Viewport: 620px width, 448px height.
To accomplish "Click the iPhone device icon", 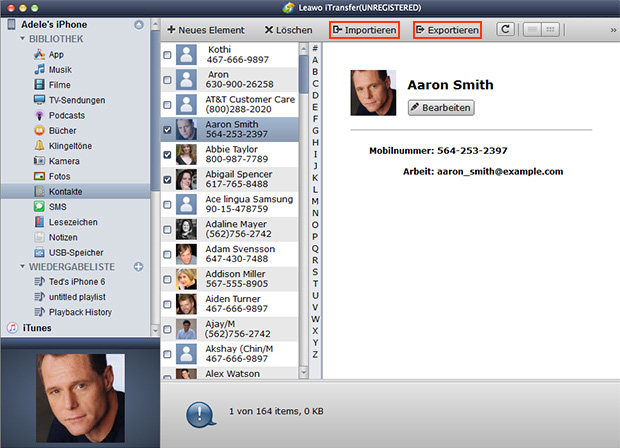I will click(11, 24).
